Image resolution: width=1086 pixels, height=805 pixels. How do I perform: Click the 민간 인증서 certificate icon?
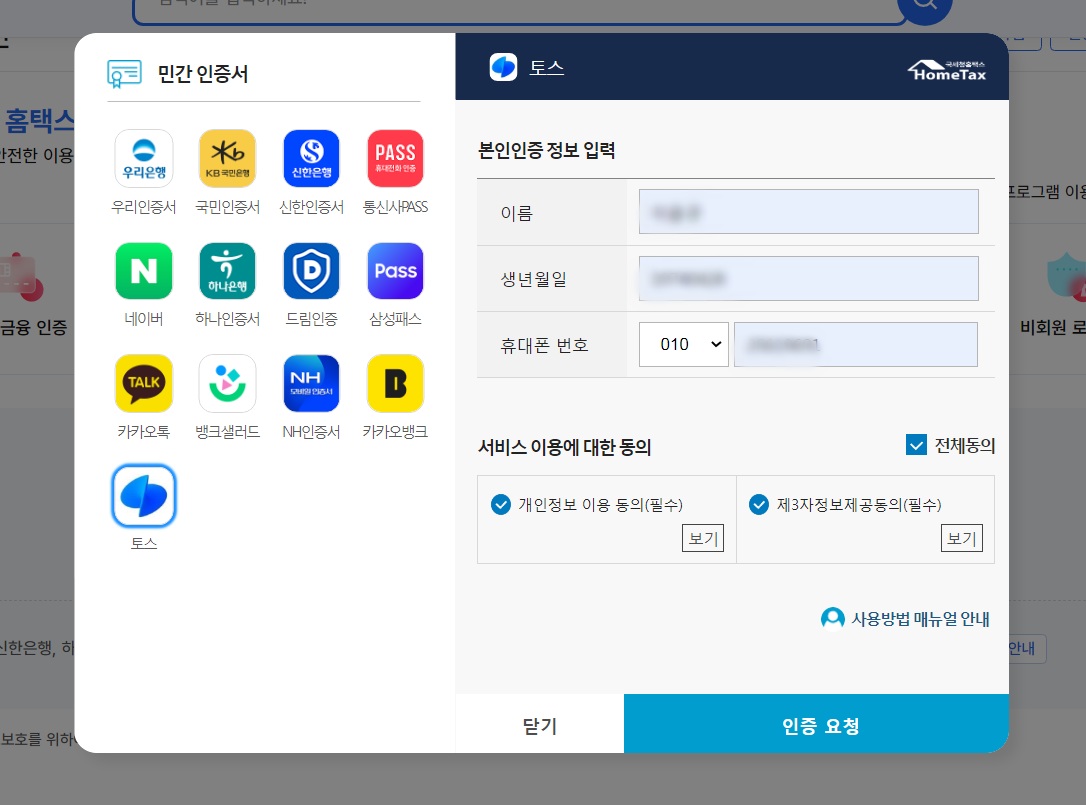tap(125, 73)
